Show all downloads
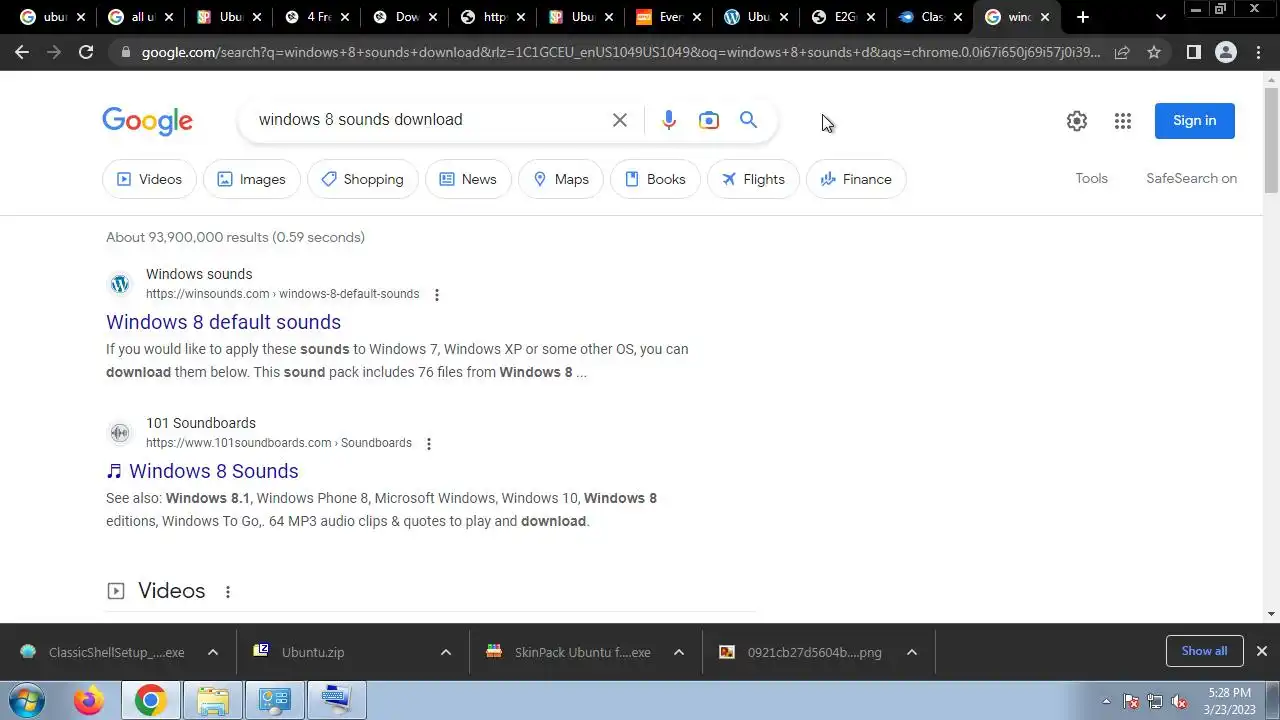 point(1204,651)
